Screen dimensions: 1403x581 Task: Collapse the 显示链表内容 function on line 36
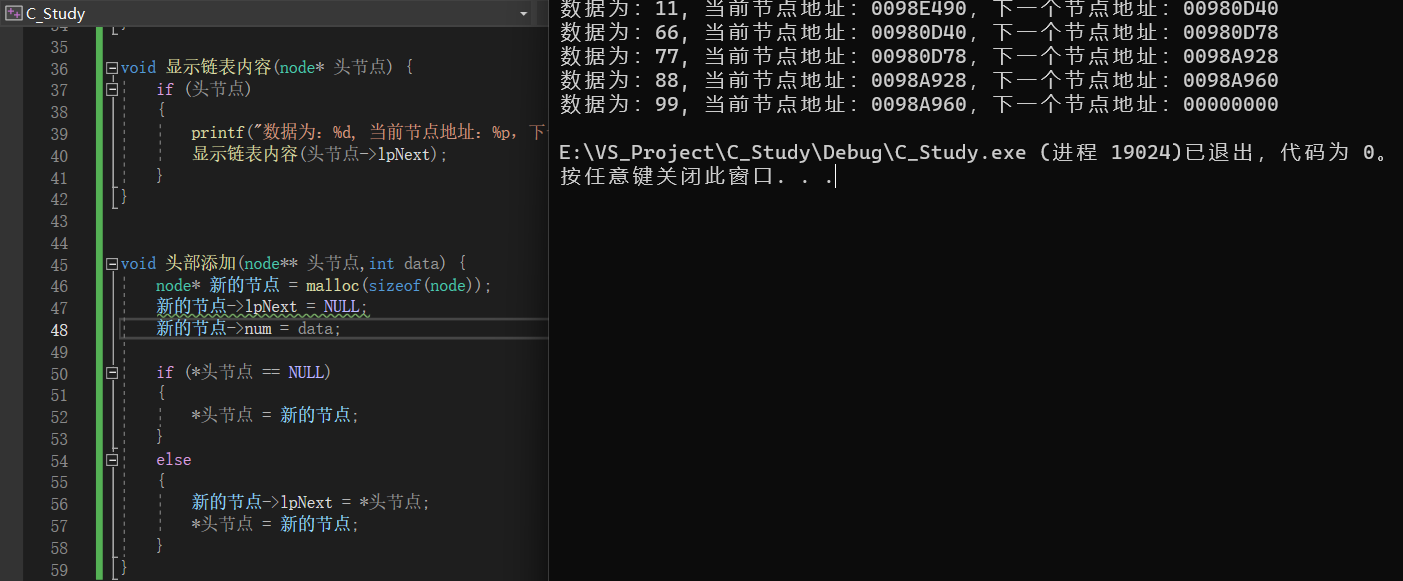(x=112, y=67)
